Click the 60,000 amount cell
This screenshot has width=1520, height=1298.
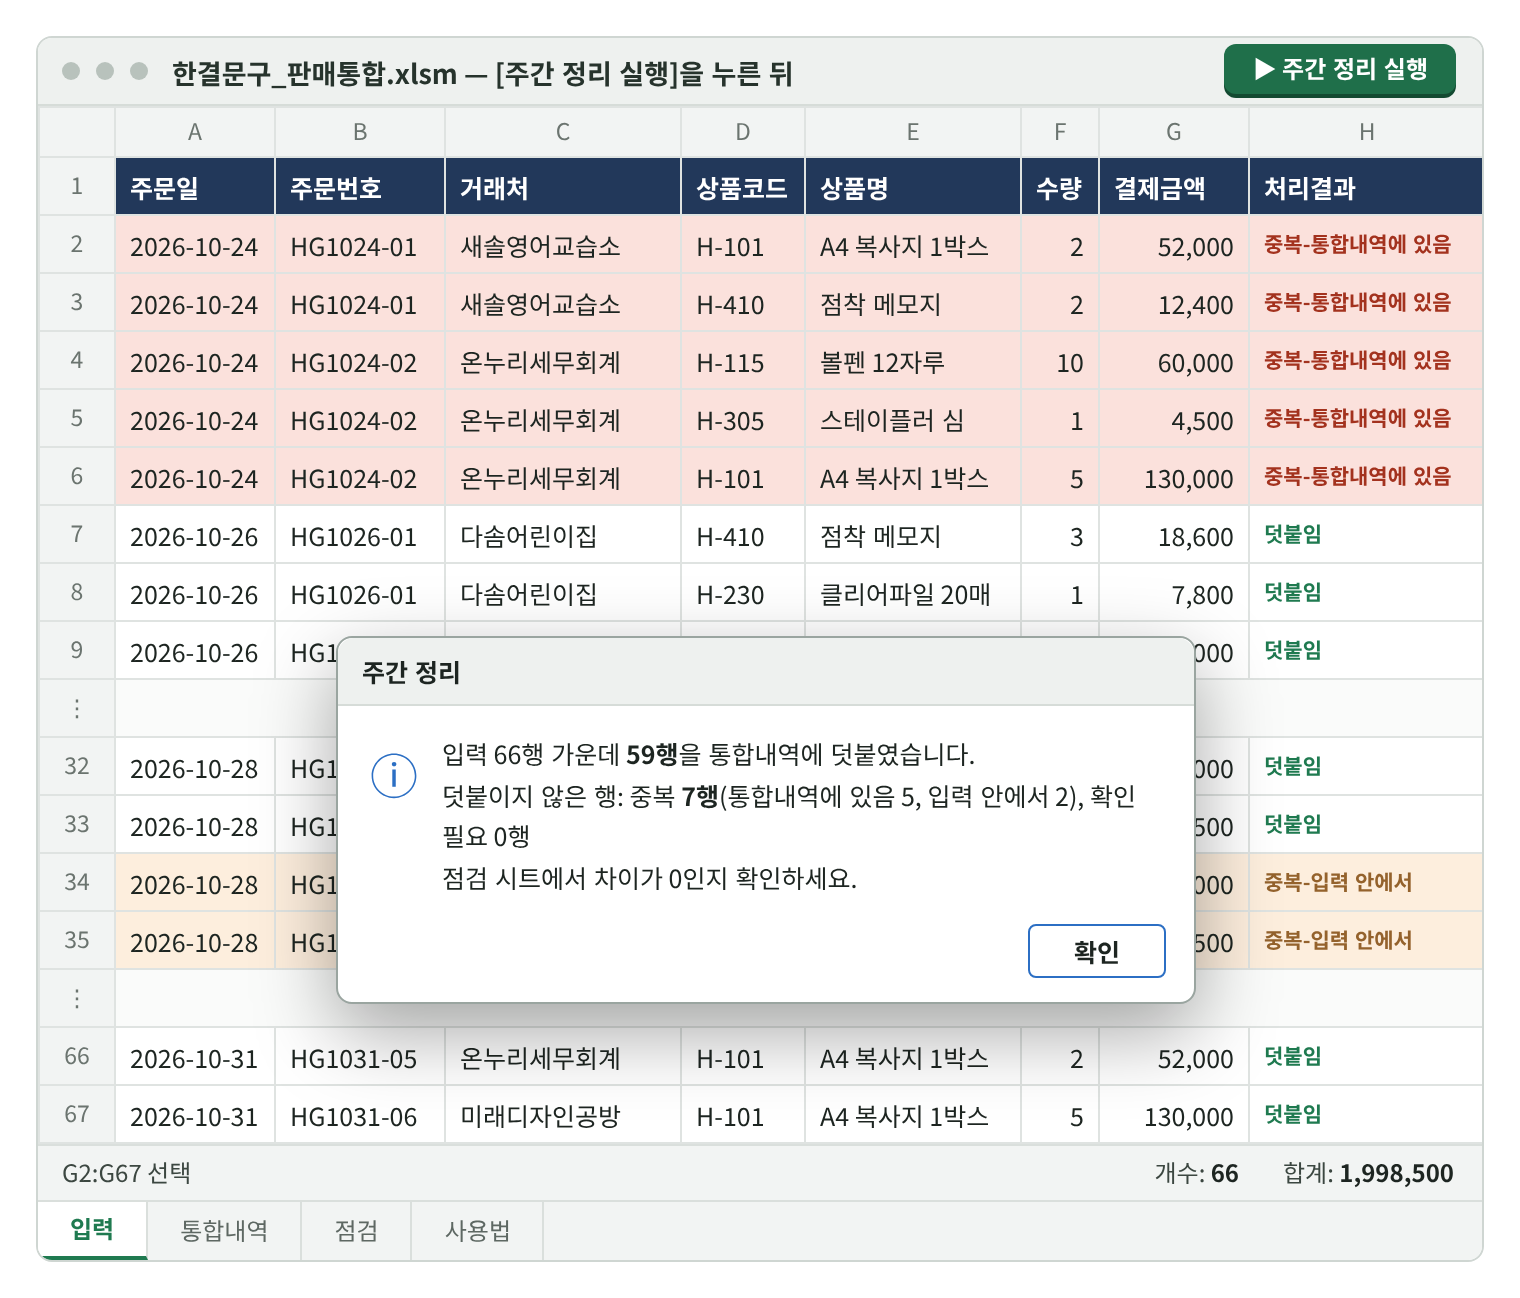[1174, 361]
